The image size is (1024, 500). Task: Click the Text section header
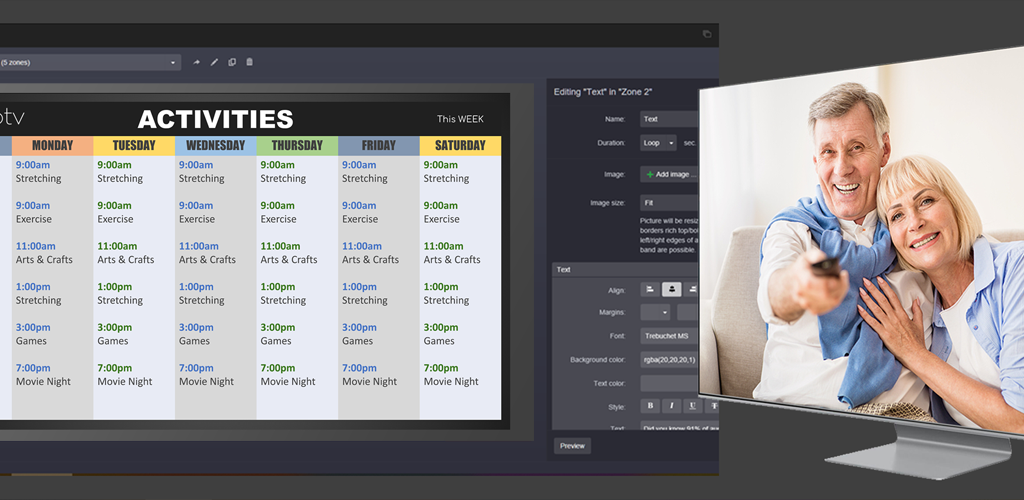pos(626,270)
